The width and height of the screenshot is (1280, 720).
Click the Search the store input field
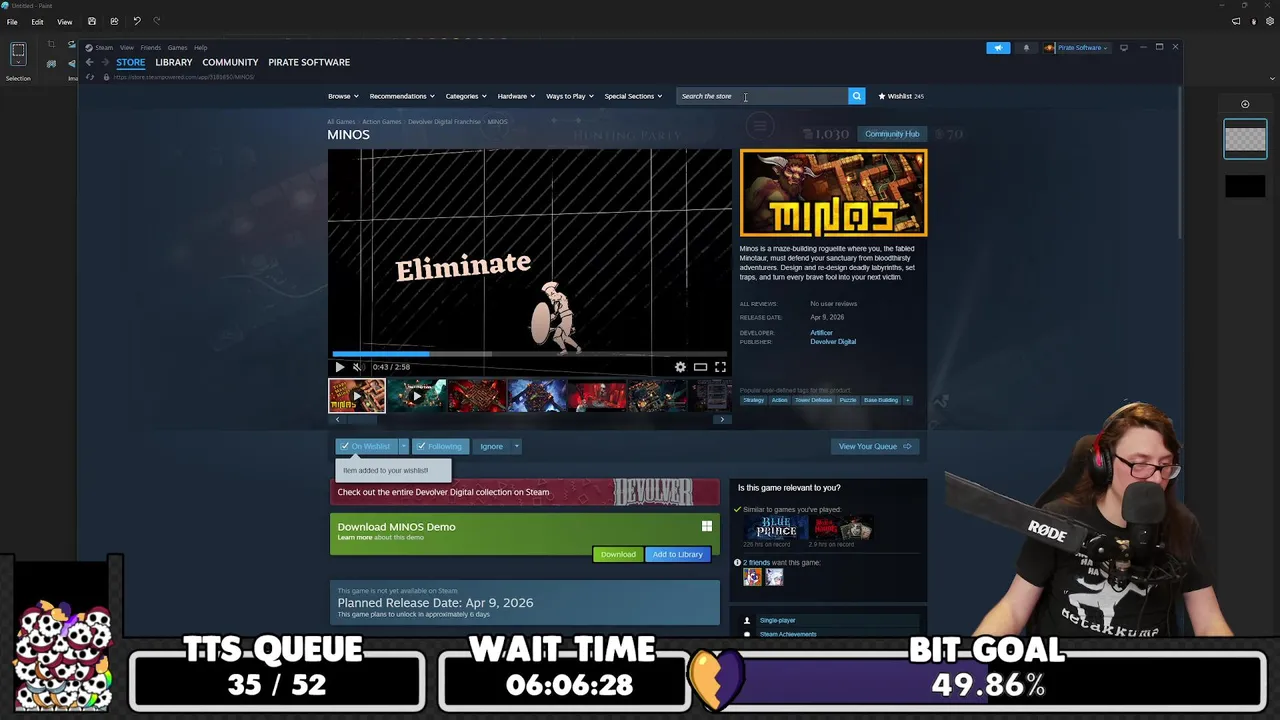tap(762, 96)
